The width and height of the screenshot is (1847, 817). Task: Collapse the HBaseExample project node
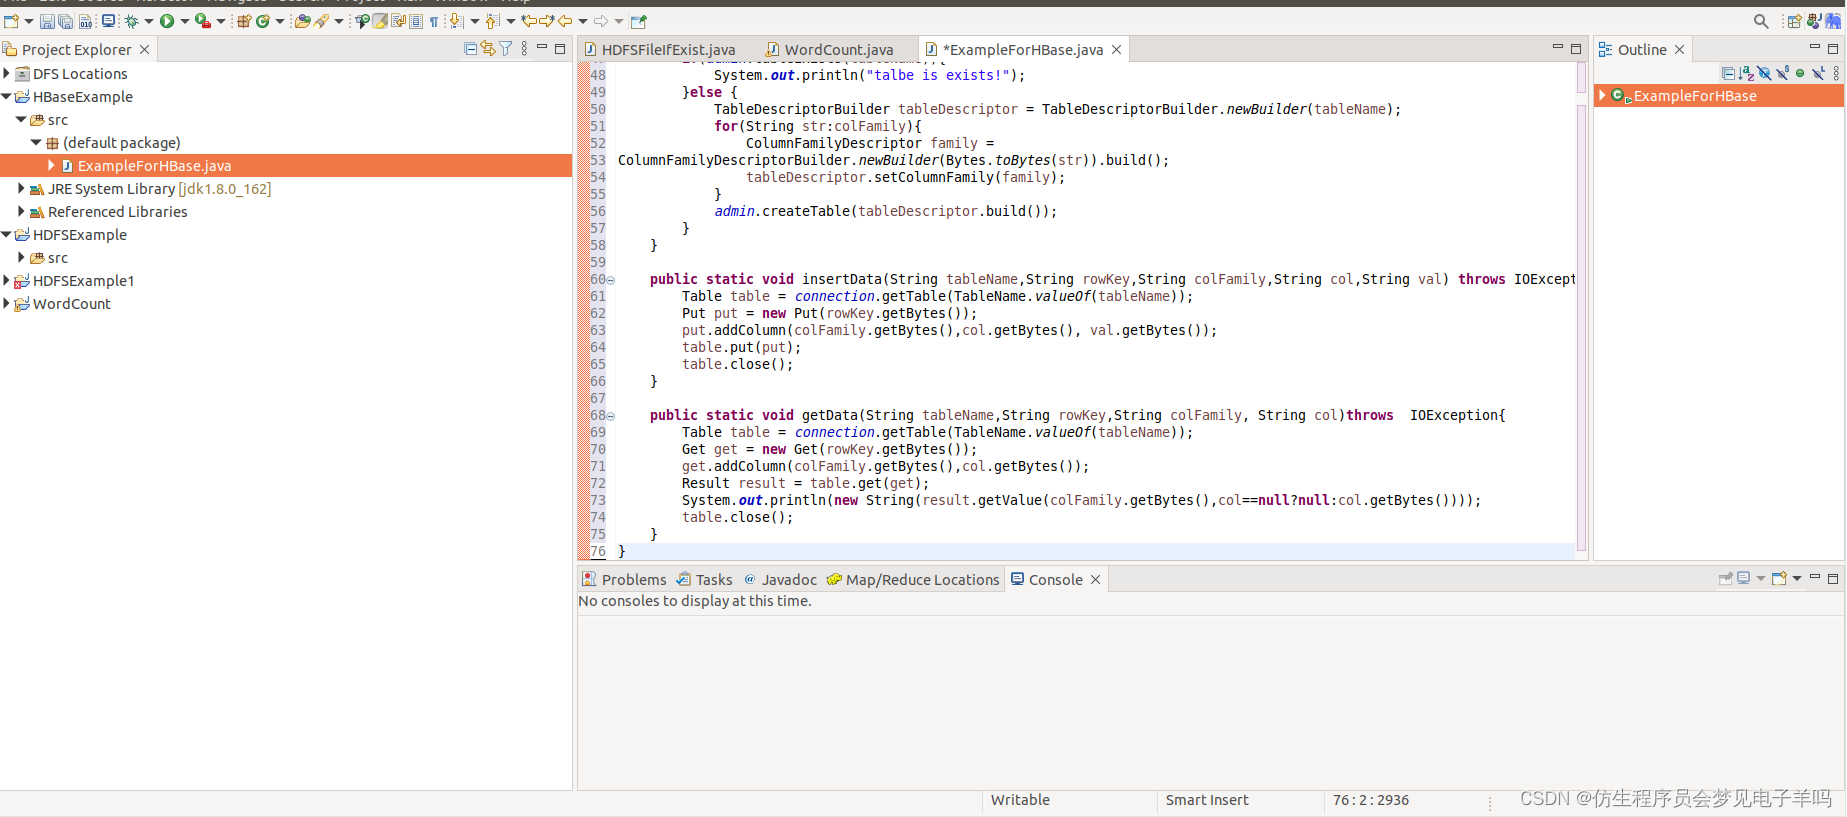pyautogui.click(x=6, y=96)
